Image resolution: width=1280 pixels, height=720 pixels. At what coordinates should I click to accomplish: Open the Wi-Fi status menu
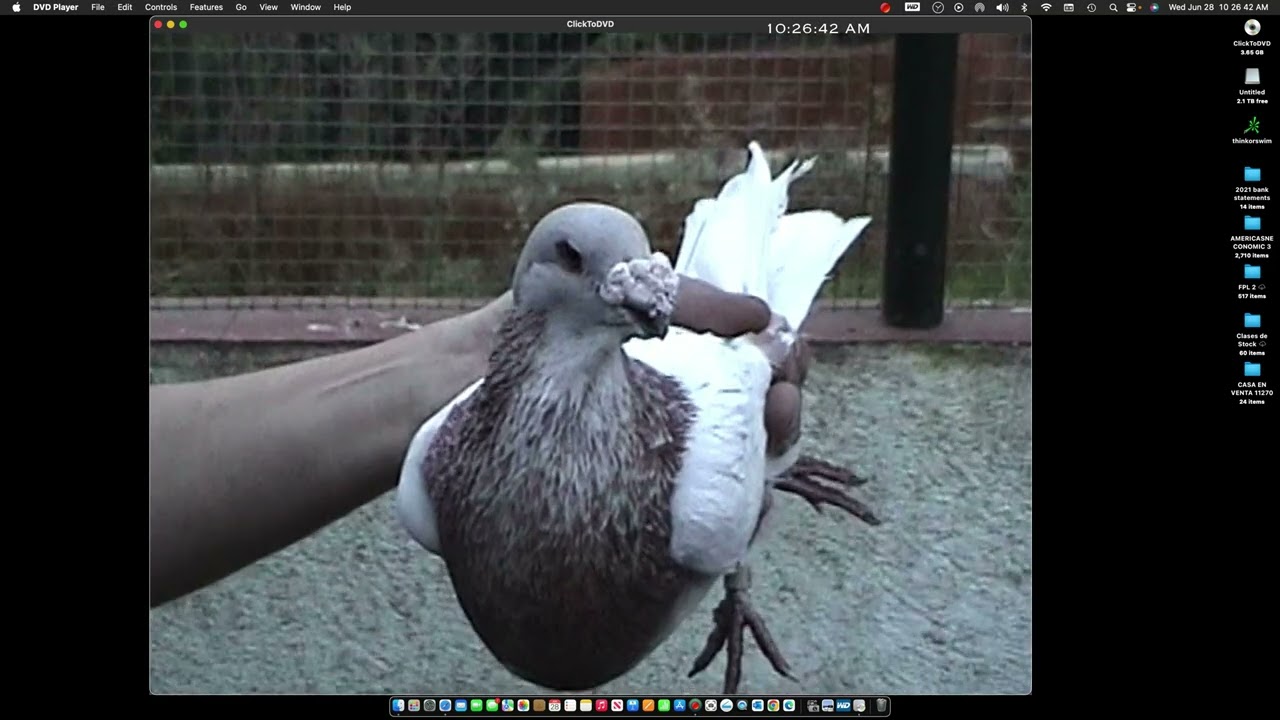(x=1046, y=7)
